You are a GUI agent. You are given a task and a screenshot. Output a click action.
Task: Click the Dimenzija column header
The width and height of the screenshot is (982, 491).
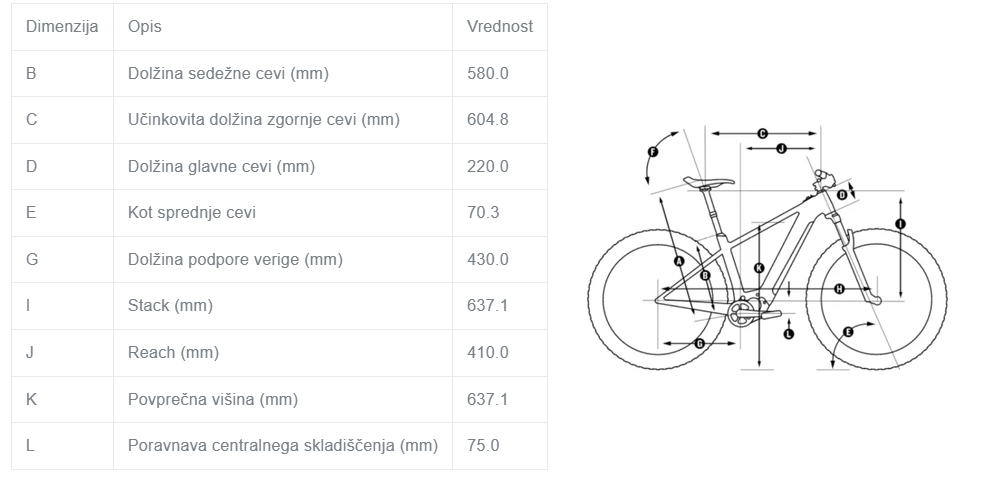62,27
